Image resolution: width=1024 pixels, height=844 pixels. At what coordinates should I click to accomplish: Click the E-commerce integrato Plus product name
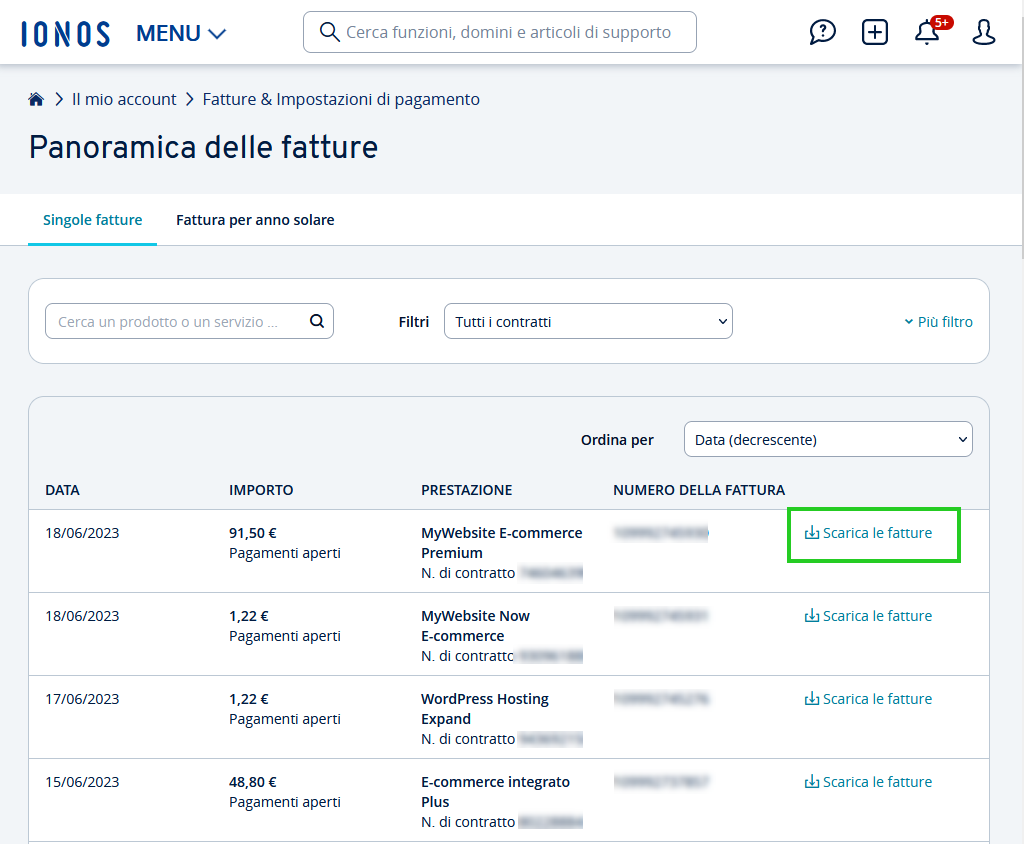495,792
